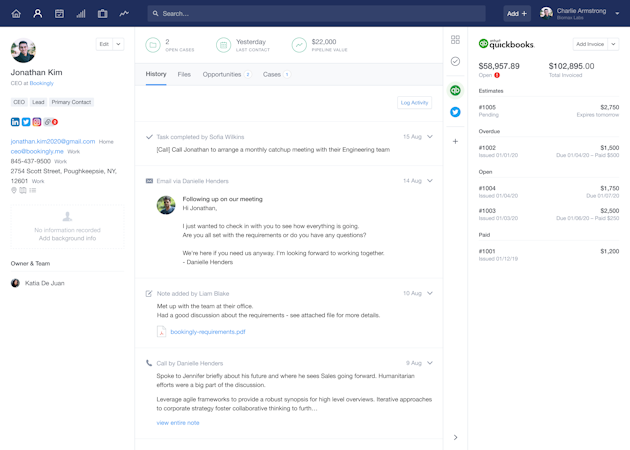Click in the Search input field
The height and width of the screenshot is (450, 630).
click(x=316, y=14)
